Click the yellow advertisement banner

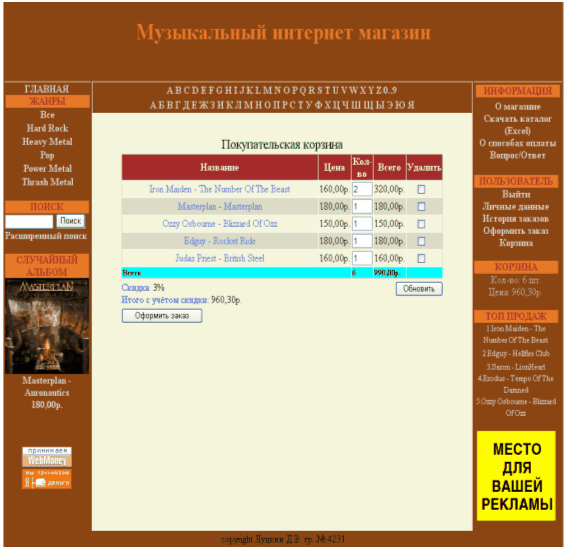tap(516, 476)
